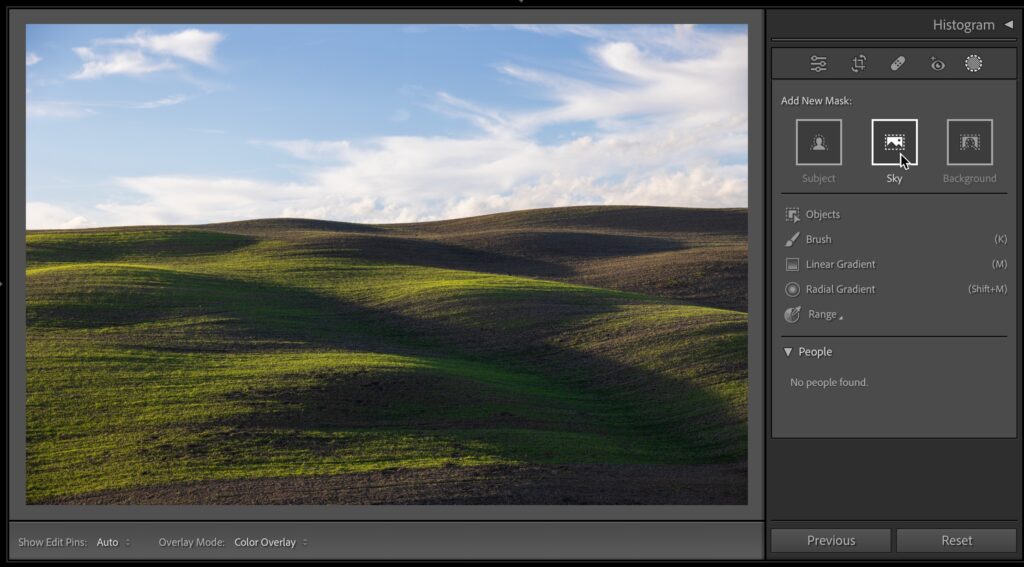This screenshot has height=567, width=1024.
Task: Collapse the Histogram panel
Action: pos(1008,25)
